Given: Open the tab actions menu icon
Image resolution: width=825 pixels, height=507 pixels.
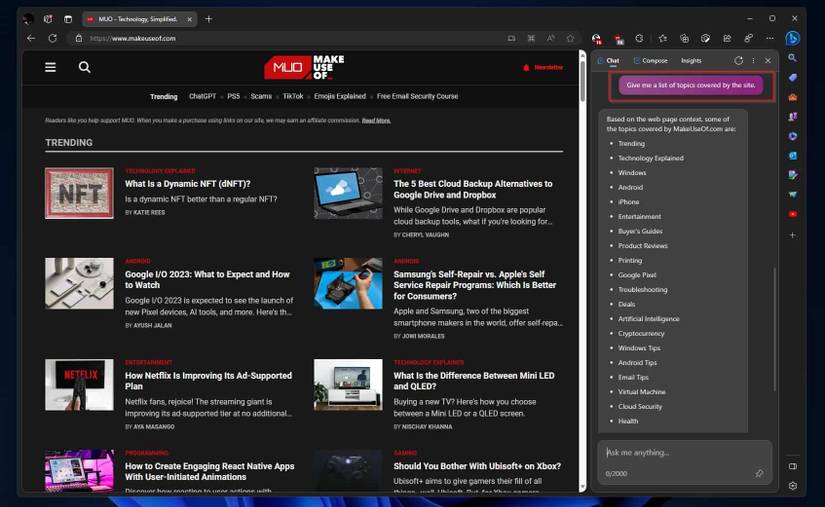Looking at the screenshot, I should 68,19.
